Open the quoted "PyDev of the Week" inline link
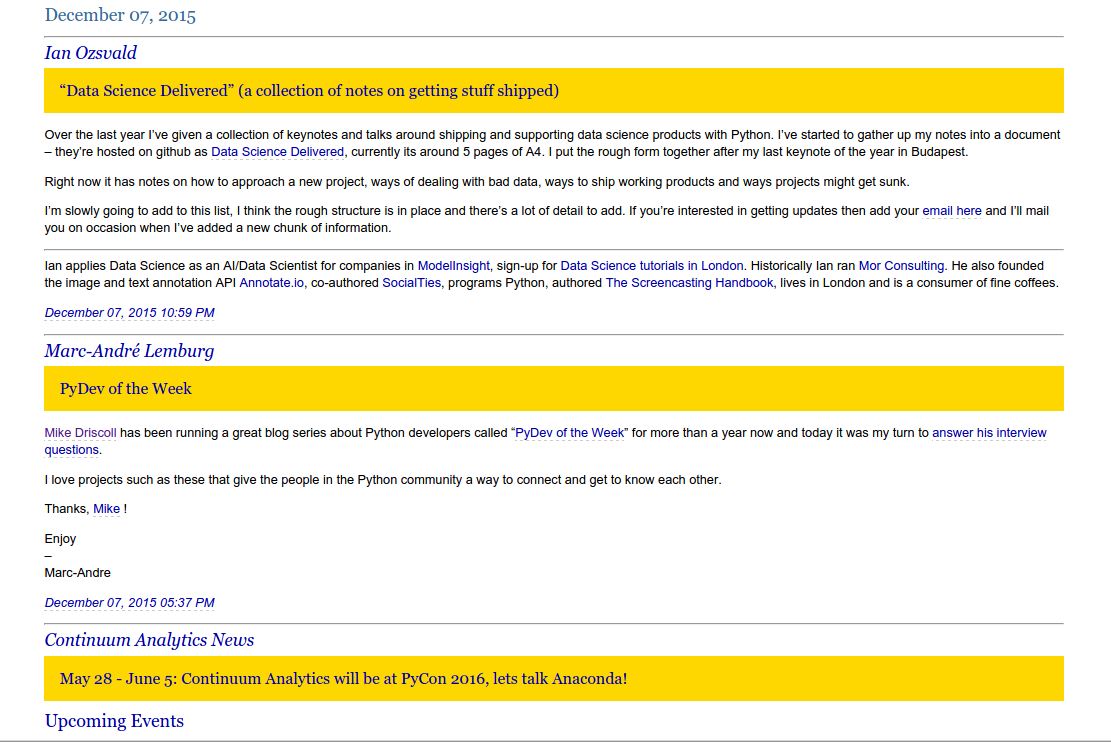This screenshot has width=1111, height=742. pyautogui.click(x=570, y=433)
